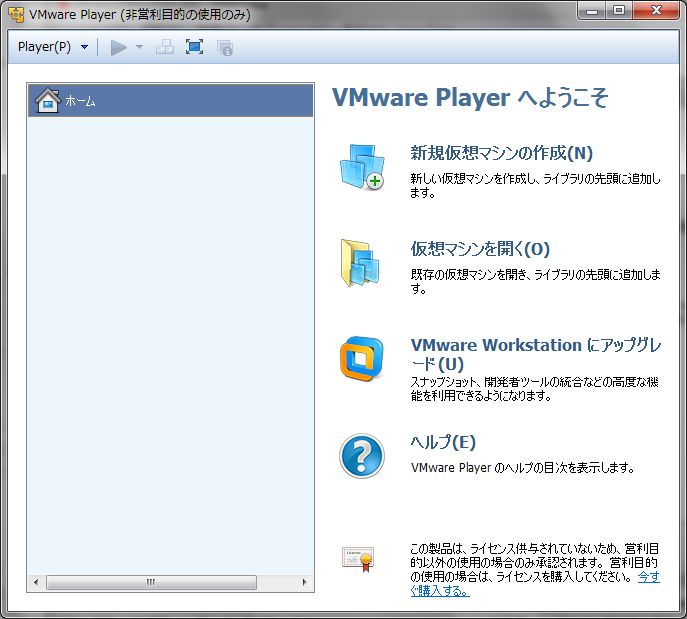Click the Unity mode toolbar icon
687x619 pixels.
[225, 47]
